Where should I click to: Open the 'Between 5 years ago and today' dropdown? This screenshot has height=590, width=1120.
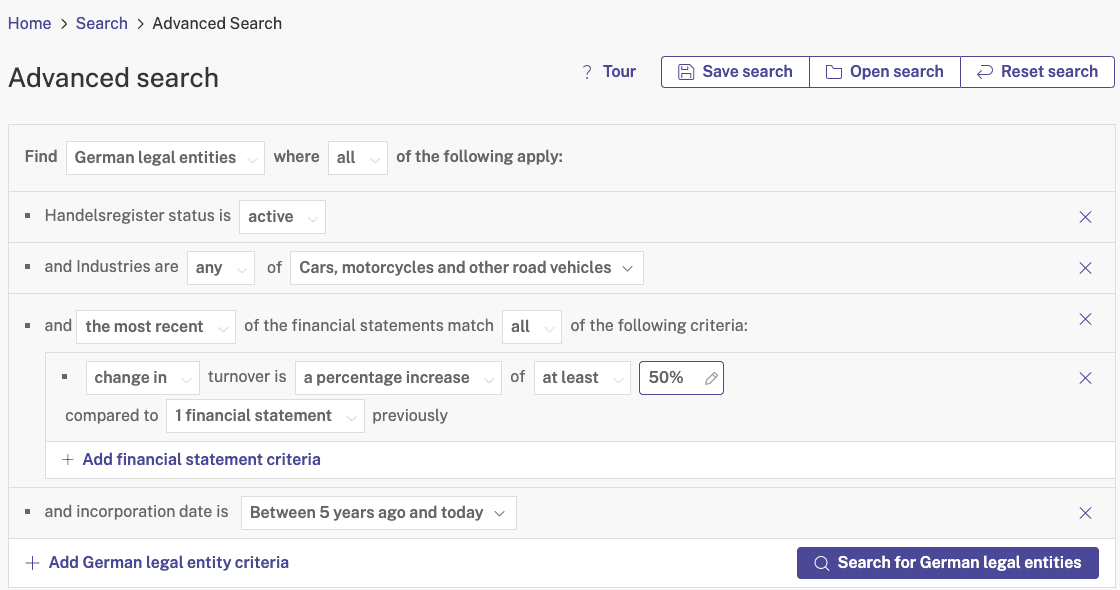click(x=379, y=513)
